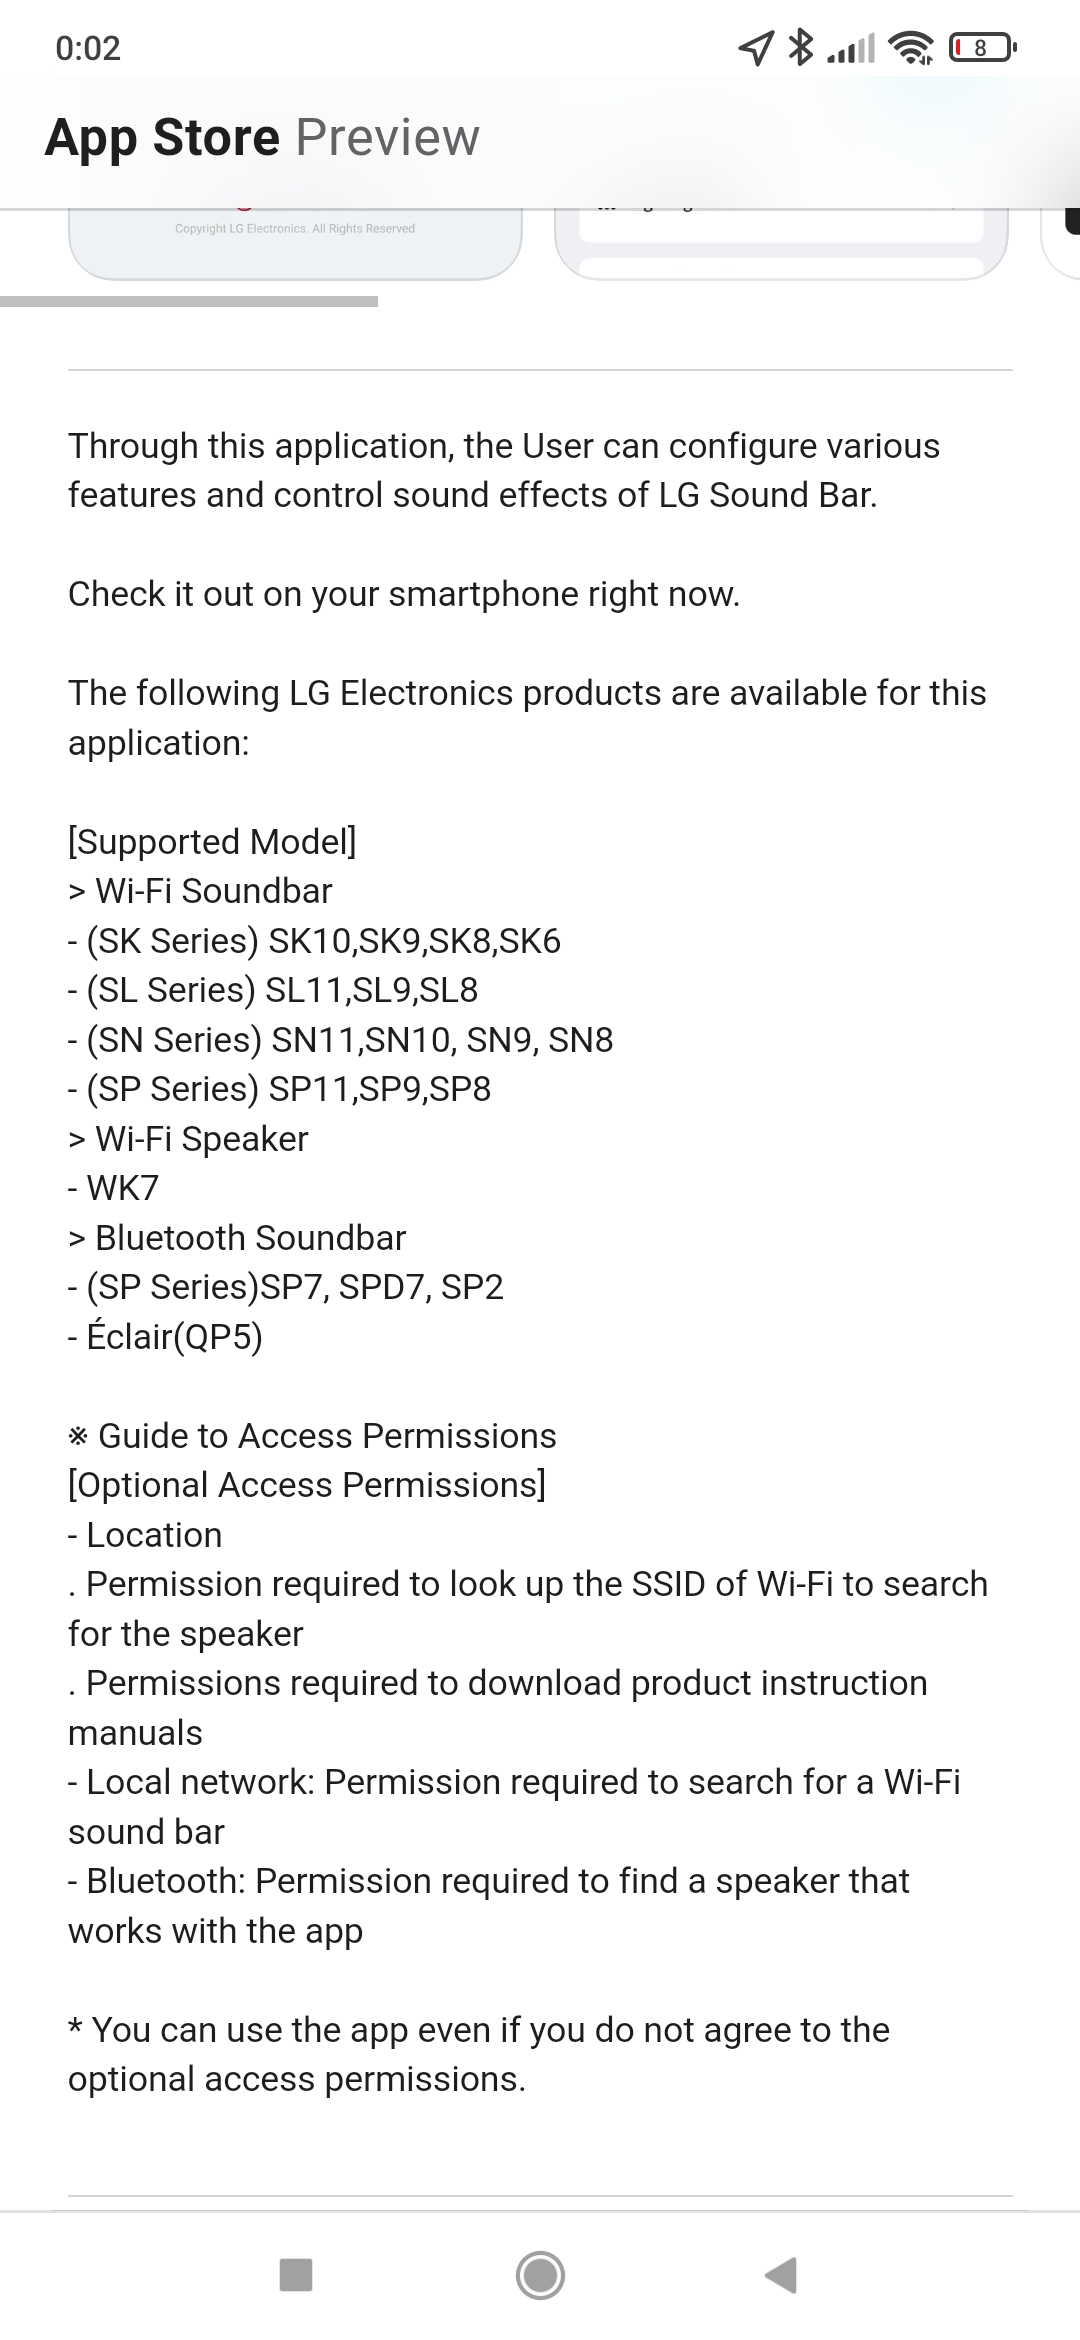
Task: Open the App Store Preview header
Action: (262, 137)
